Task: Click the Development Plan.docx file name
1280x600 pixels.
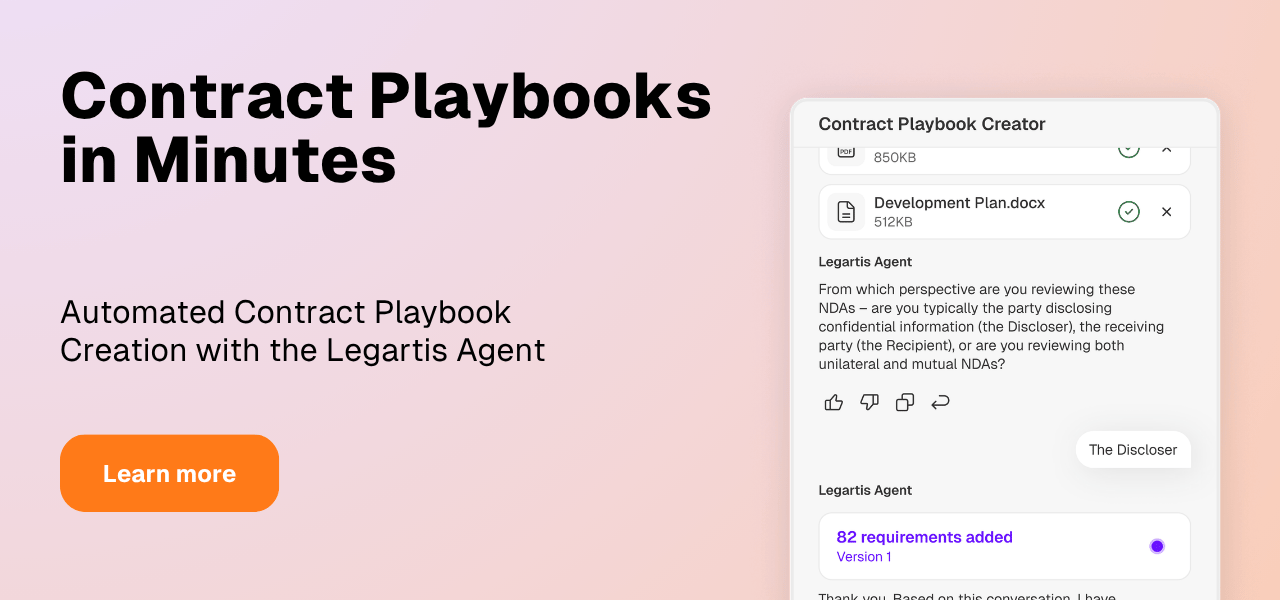Action: 959,203
